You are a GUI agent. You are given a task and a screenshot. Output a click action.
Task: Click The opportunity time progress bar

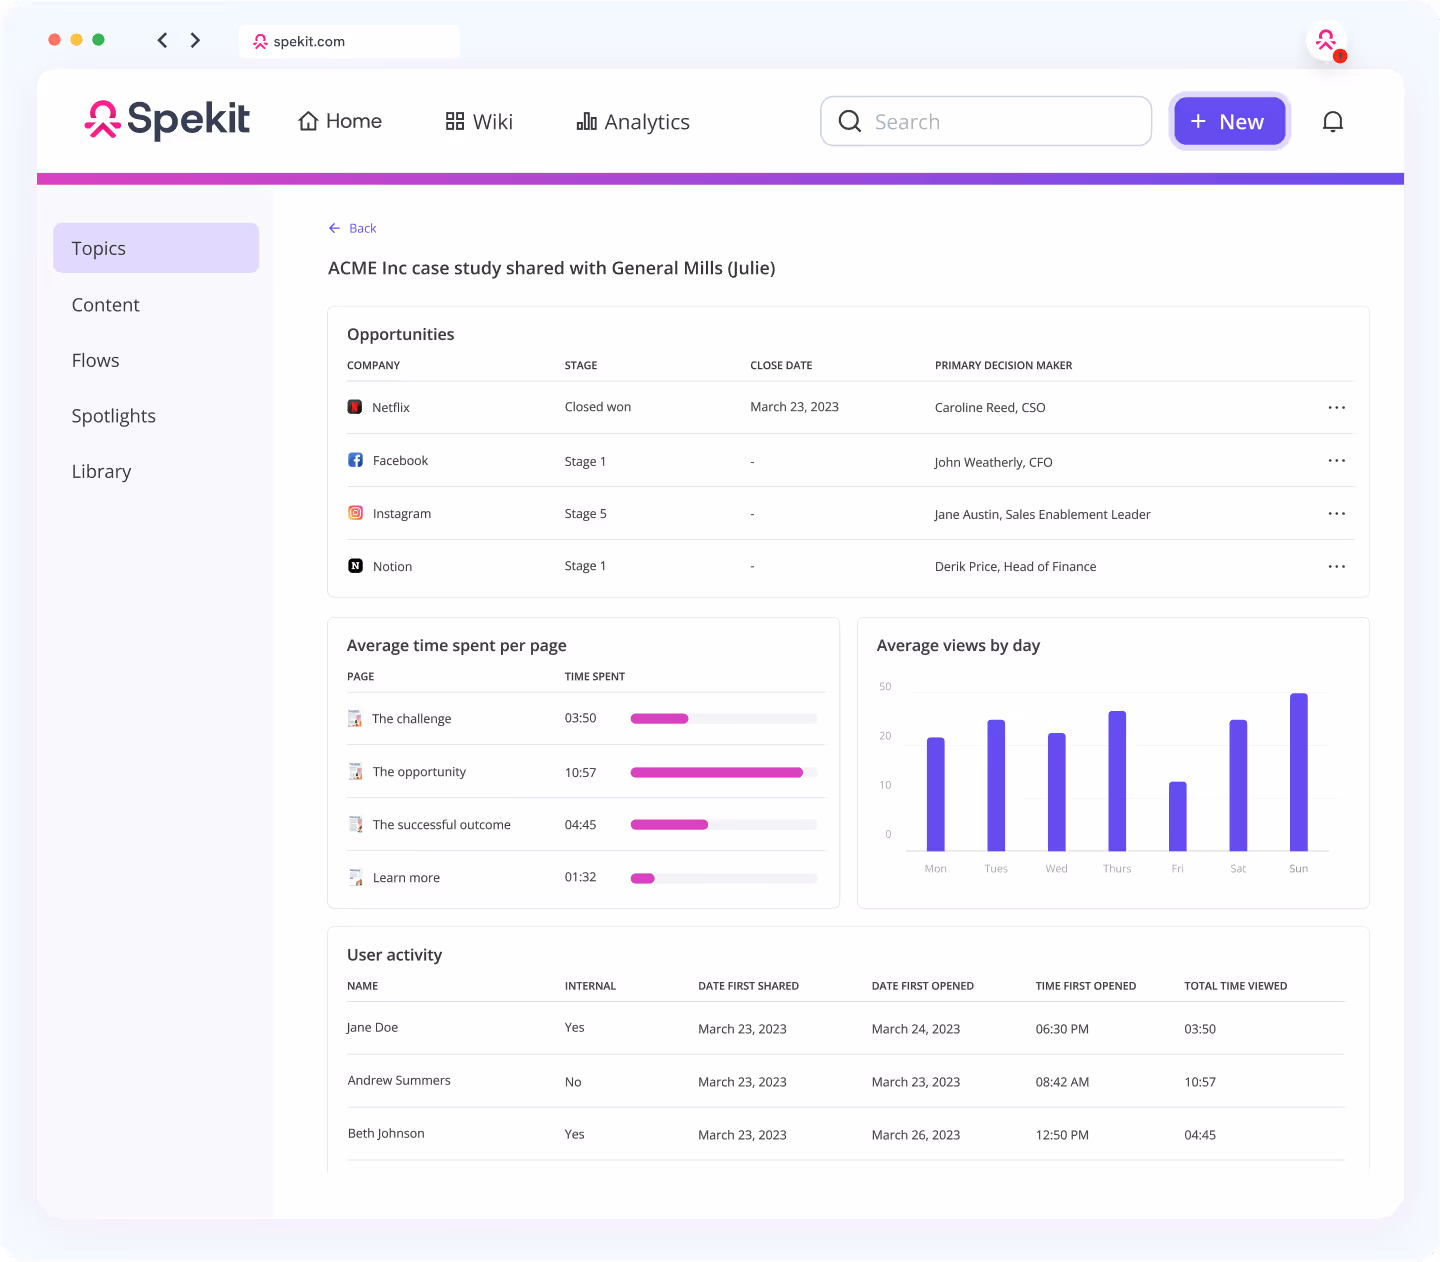point(724,772)
